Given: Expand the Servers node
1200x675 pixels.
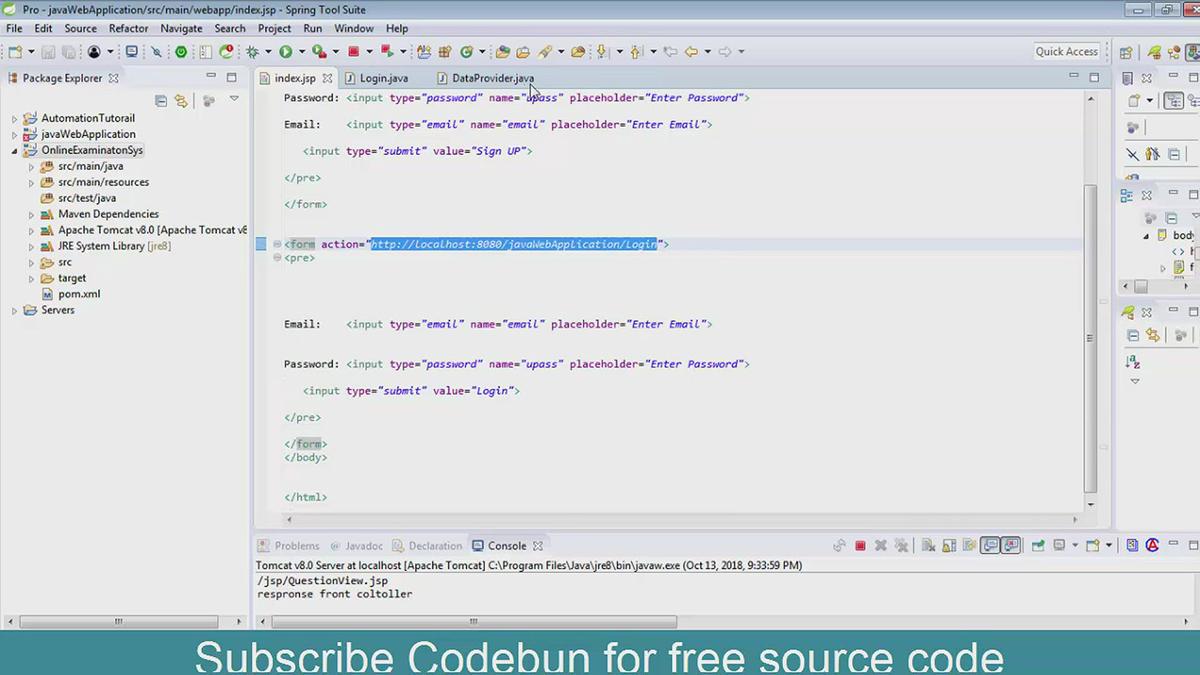Looking at the screenshot, I should tap(15, 310).
